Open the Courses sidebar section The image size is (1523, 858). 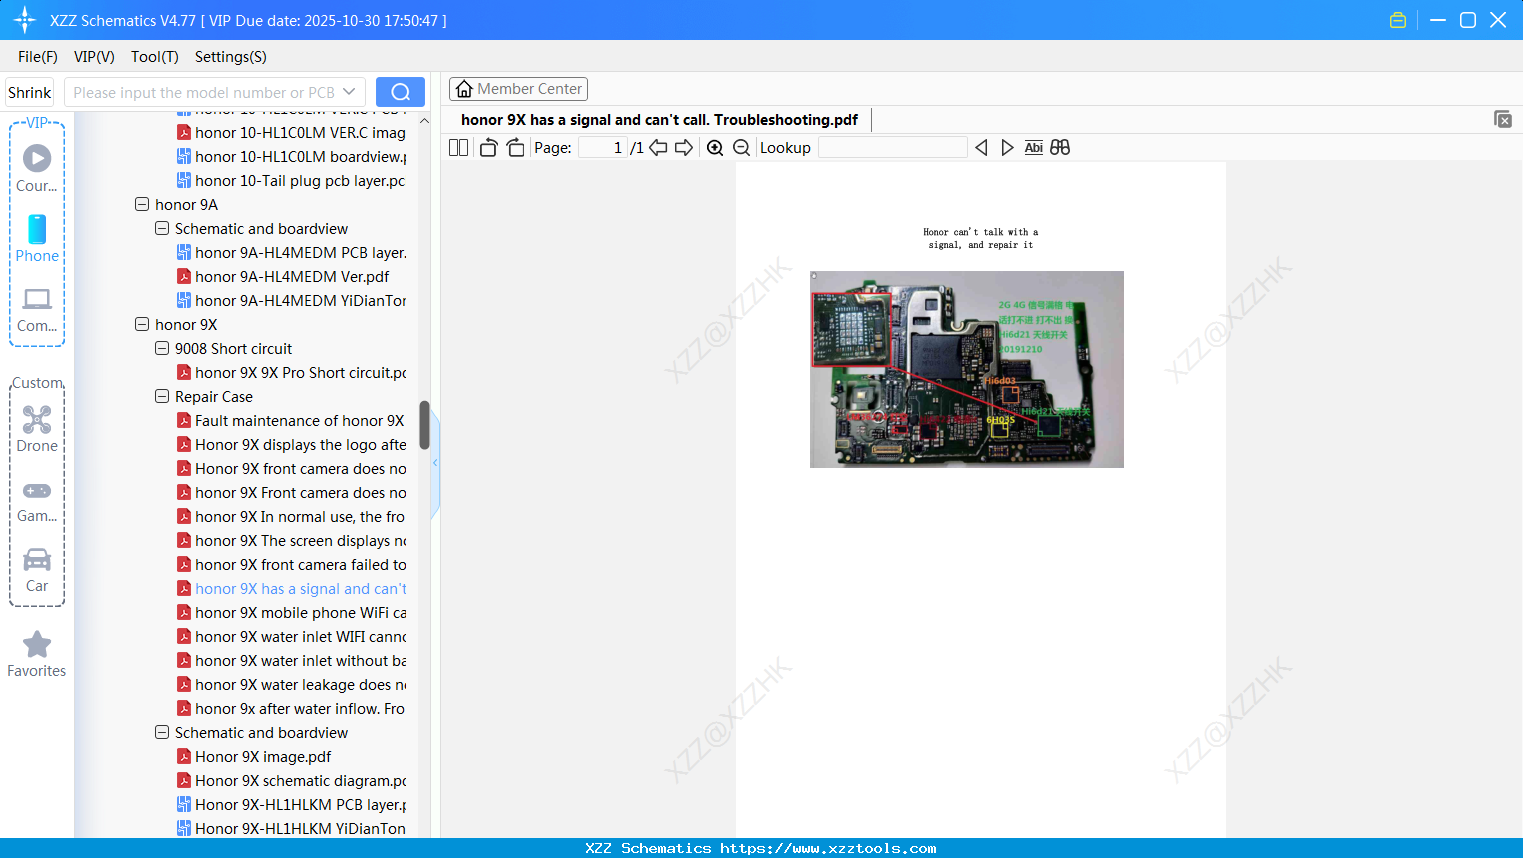click(x=37, y=169)
